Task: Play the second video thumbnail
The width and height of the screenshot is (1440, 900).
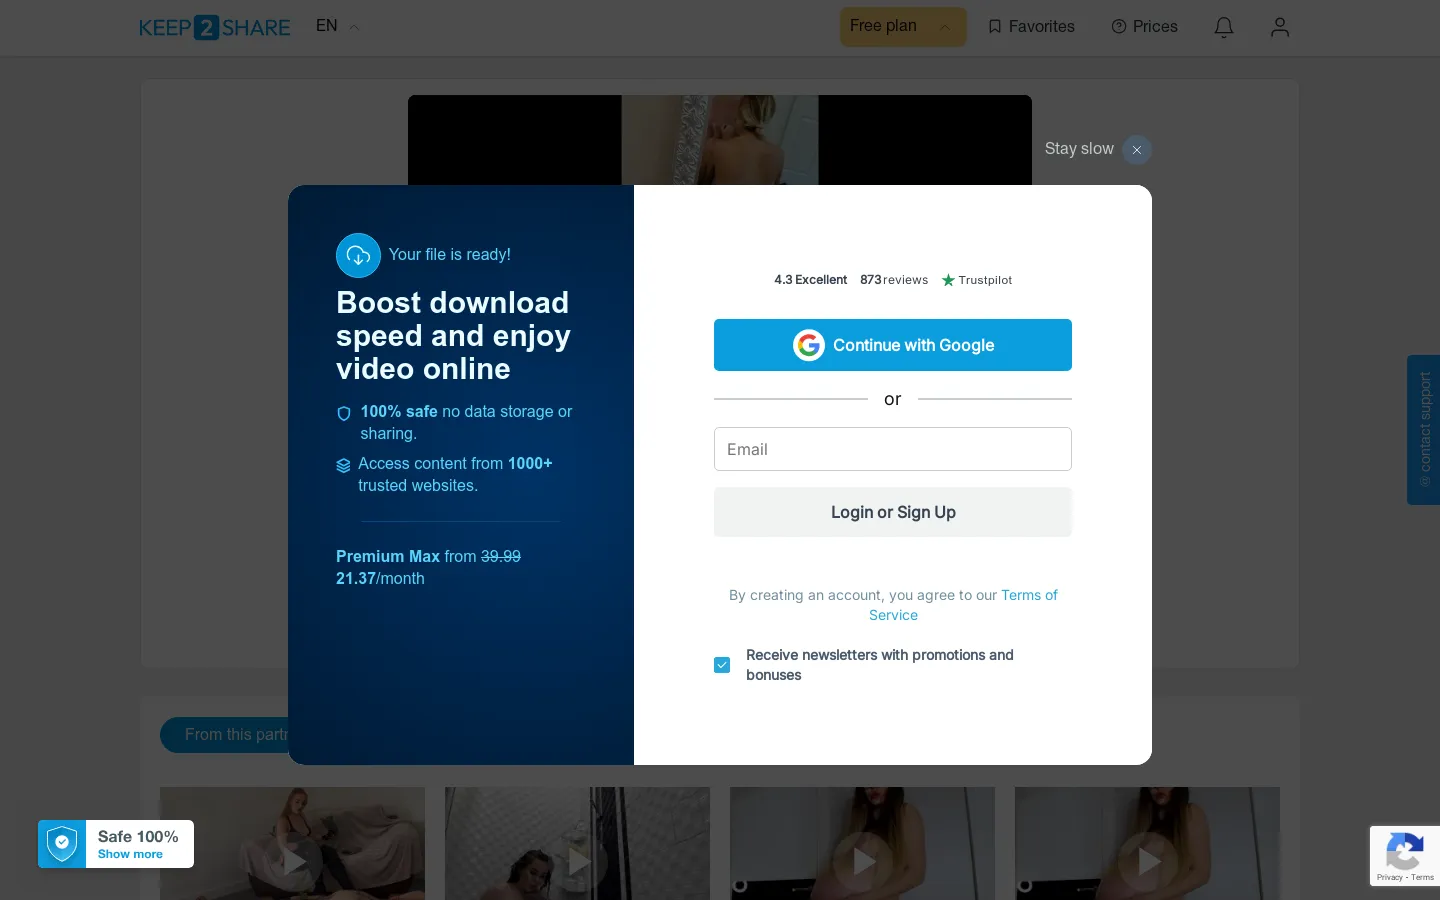Action: pos(578,861)
